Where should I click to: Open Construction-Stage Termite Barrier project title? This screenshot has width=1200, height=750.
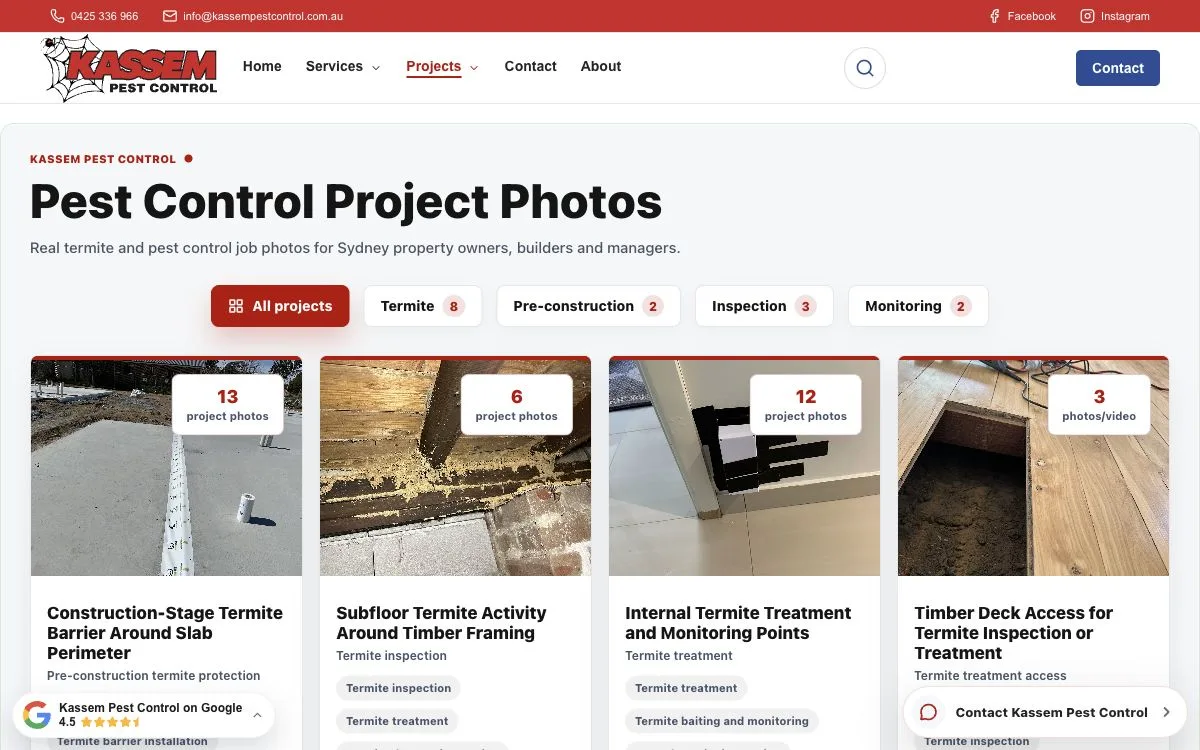tap(165, 633)
